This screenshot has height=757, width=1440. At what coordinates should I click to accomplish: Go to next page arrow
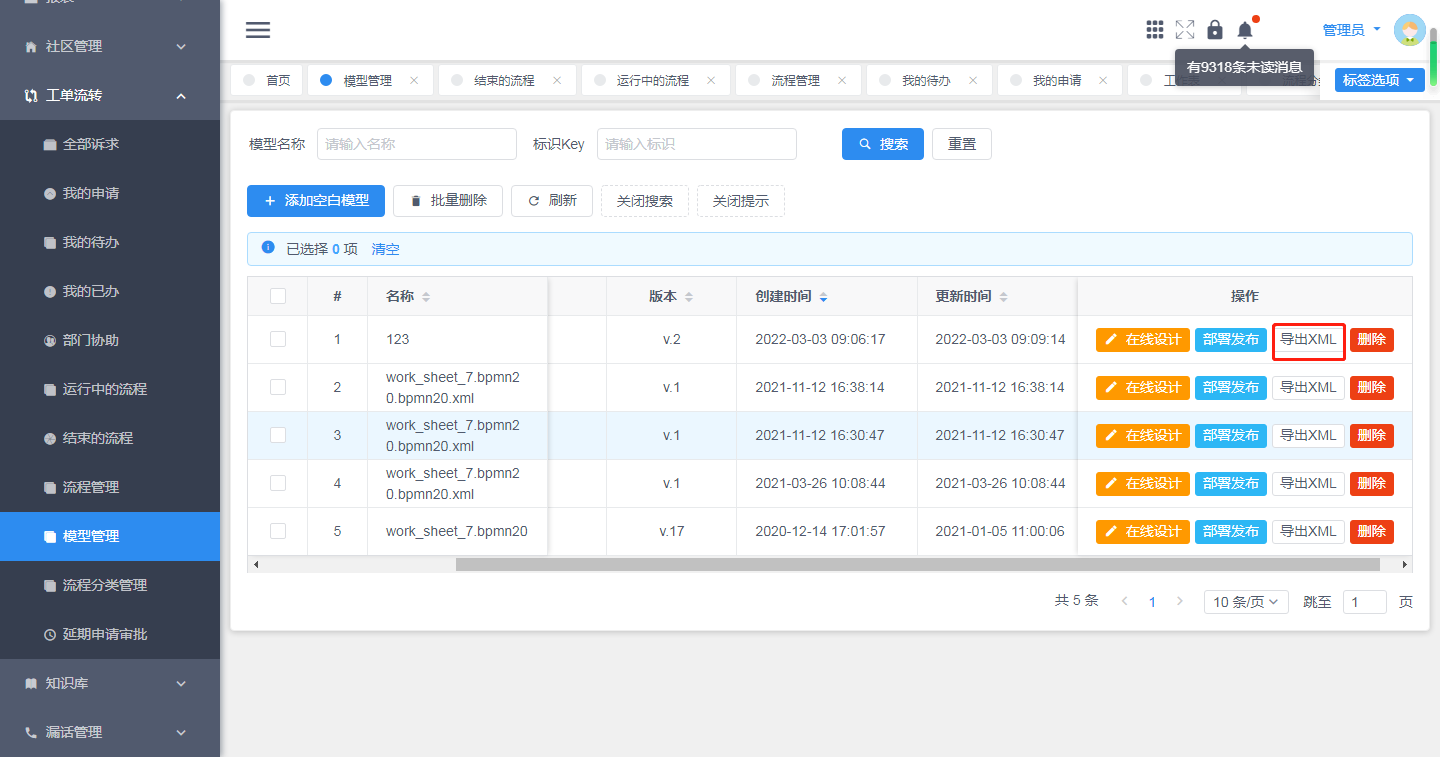[x=1180, y=602]
